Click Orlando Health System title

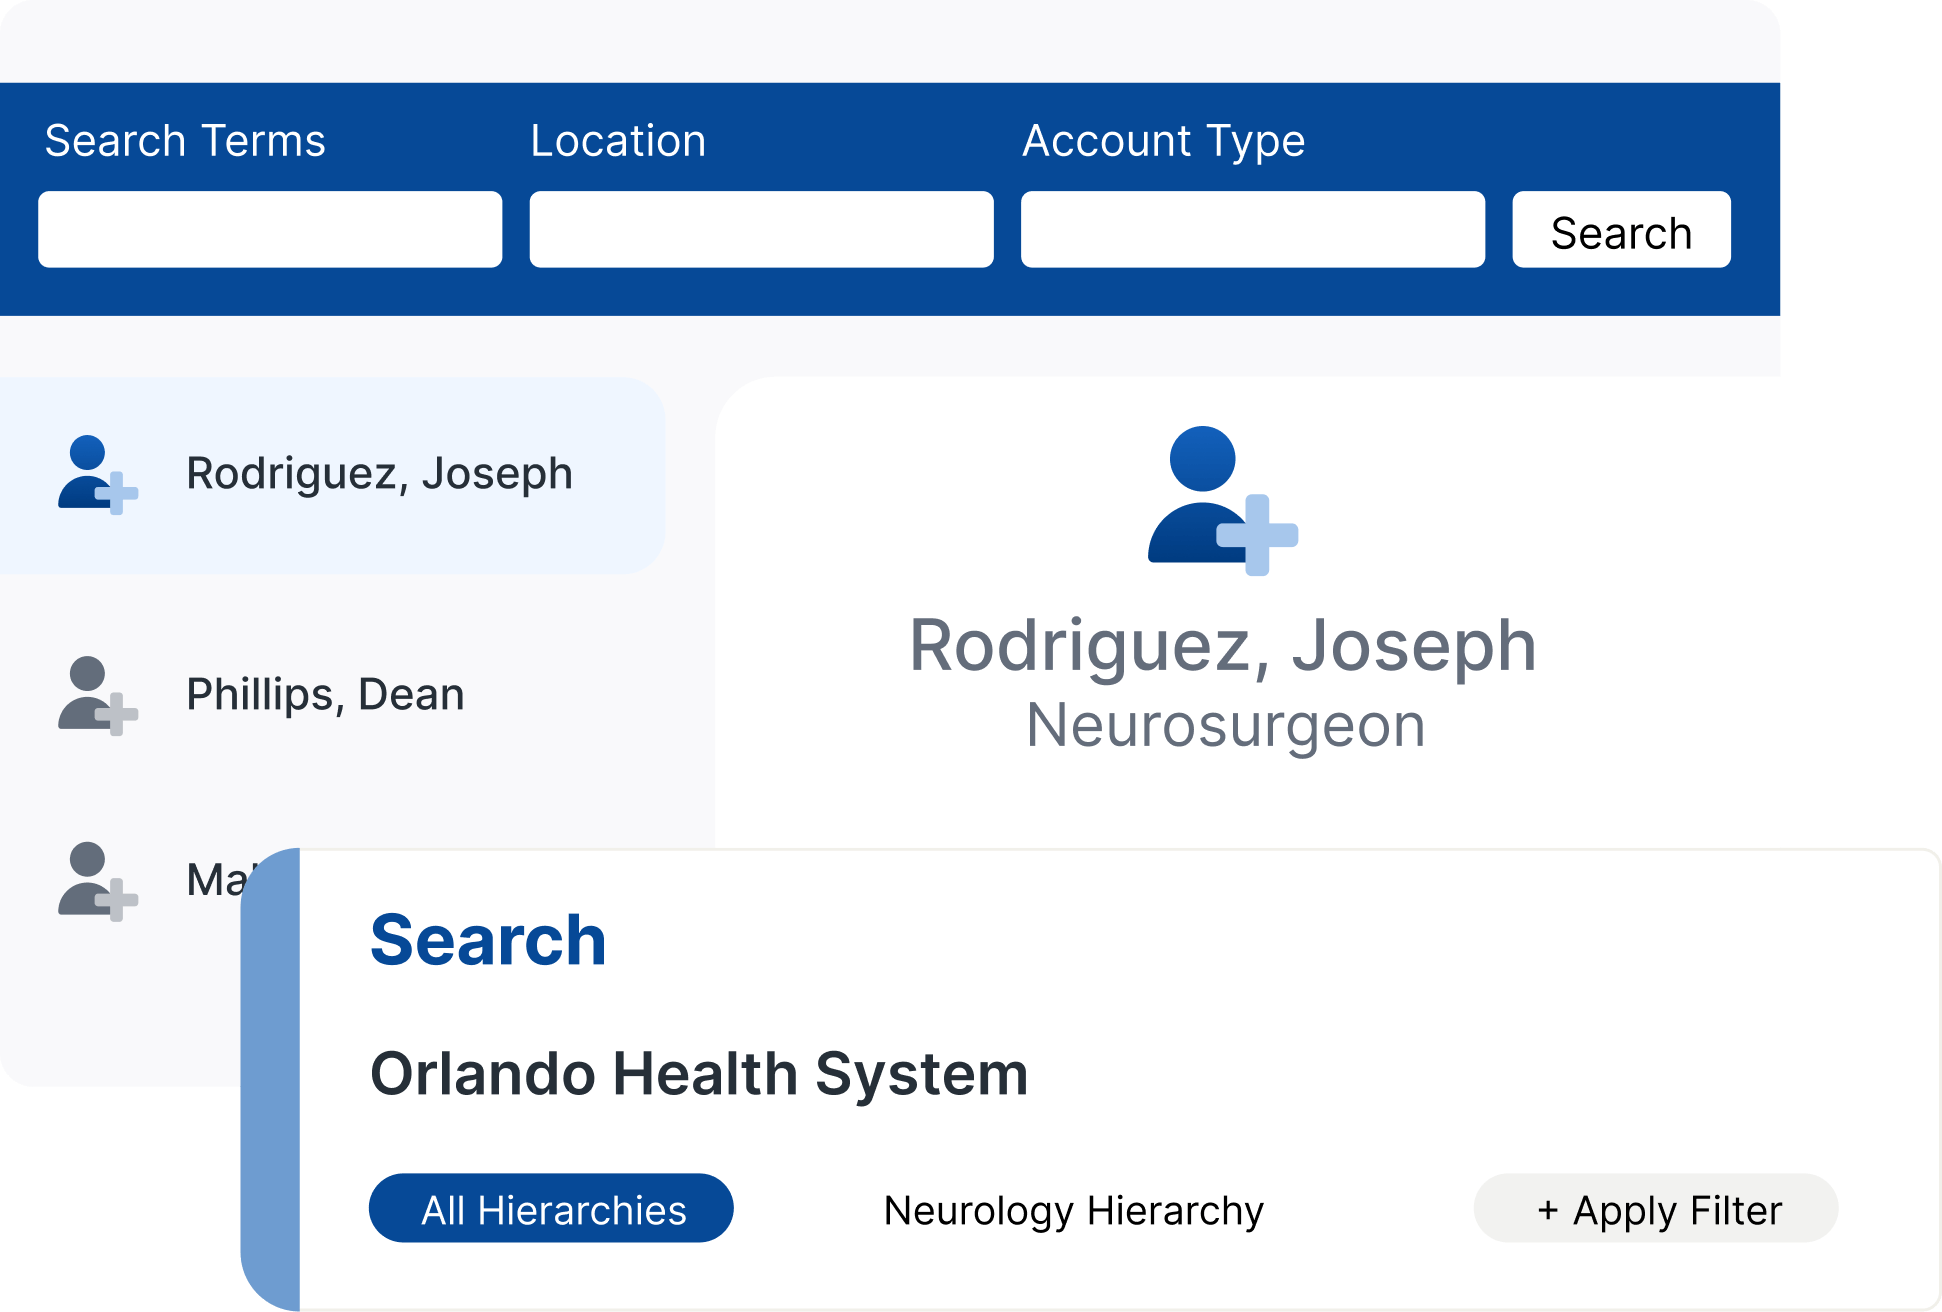point(698,1074)
